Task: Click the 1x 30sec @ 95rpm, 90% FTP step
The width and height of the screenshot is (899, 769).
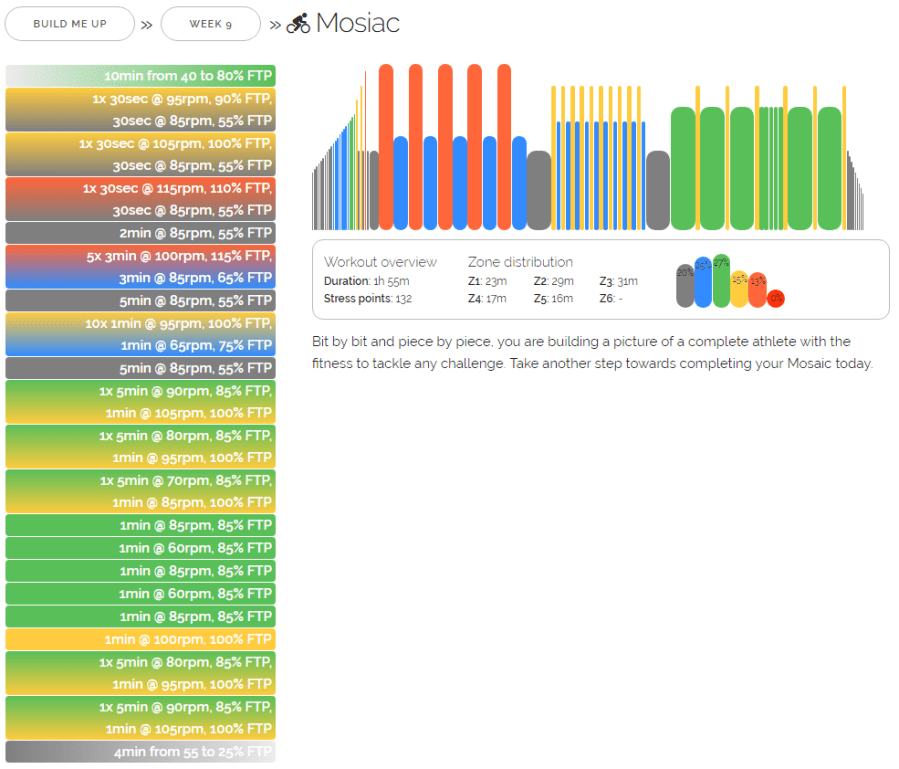Action: point(140,99)
